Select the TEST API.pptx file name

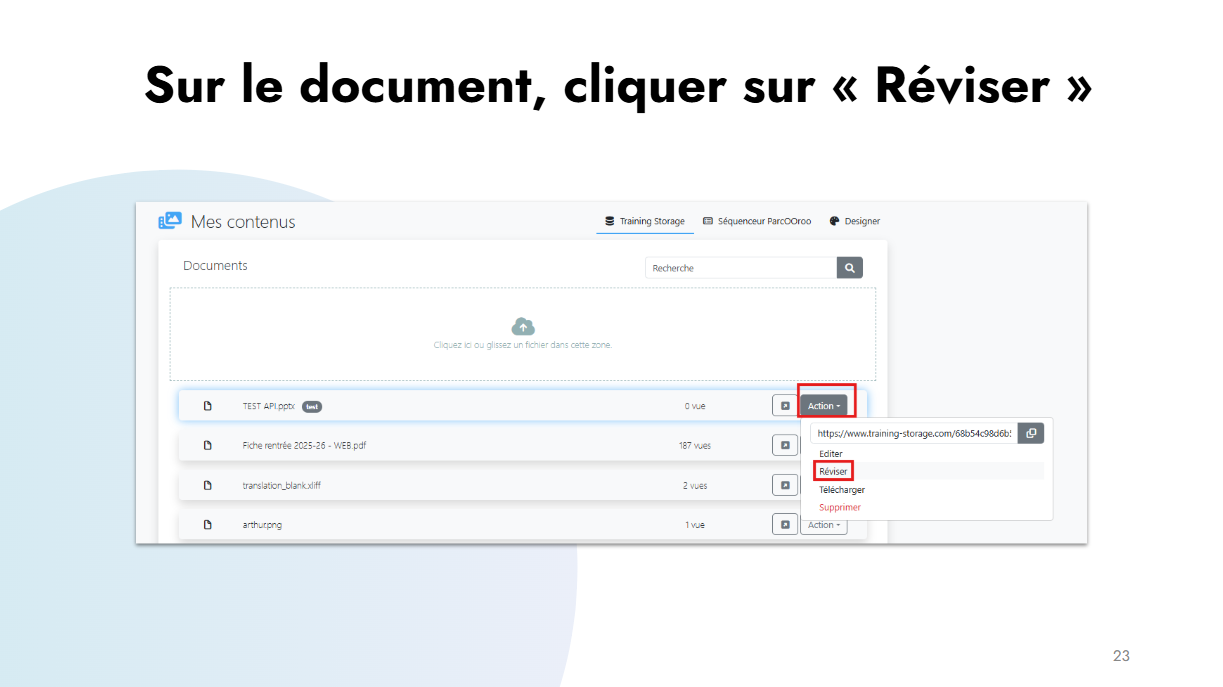[269, 406]
